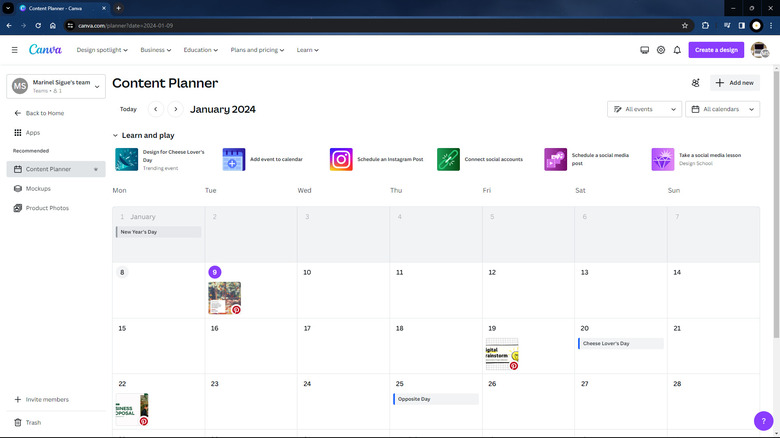Click the browser back arrow
780x438 pixels.
9,25
